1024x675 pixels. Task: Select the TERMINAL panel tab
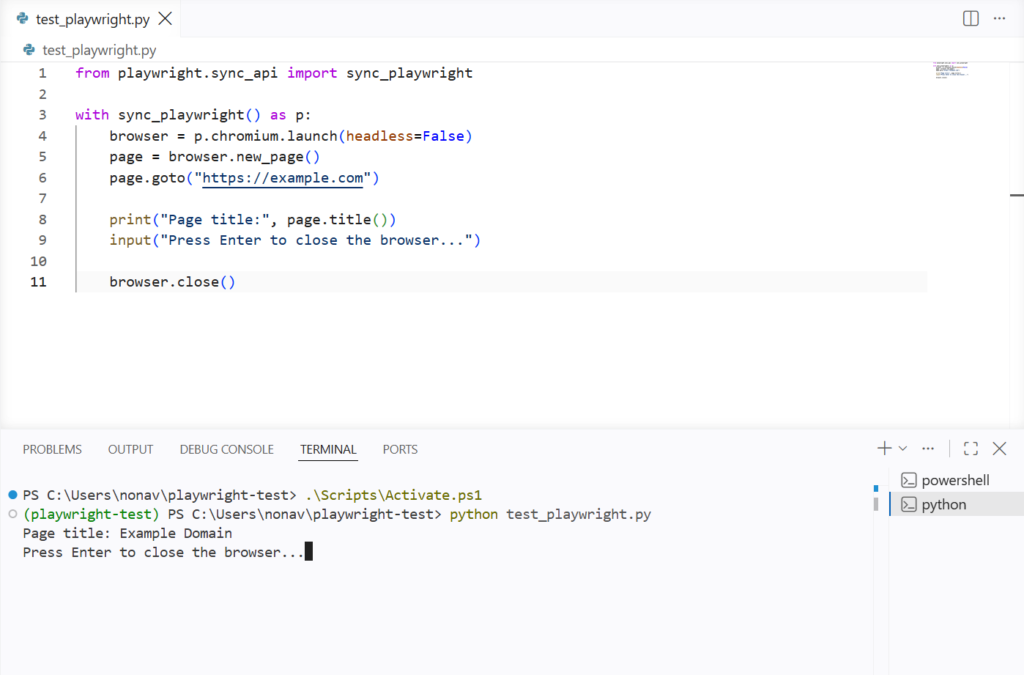point(328,449)
